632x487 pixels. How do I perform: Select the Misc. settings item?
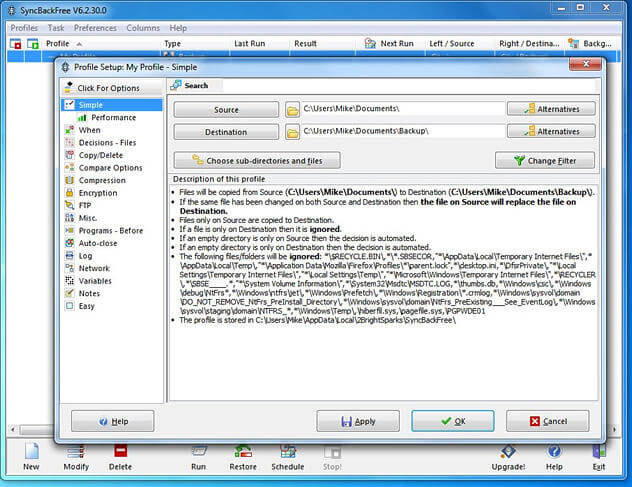(x=81, y=218)
